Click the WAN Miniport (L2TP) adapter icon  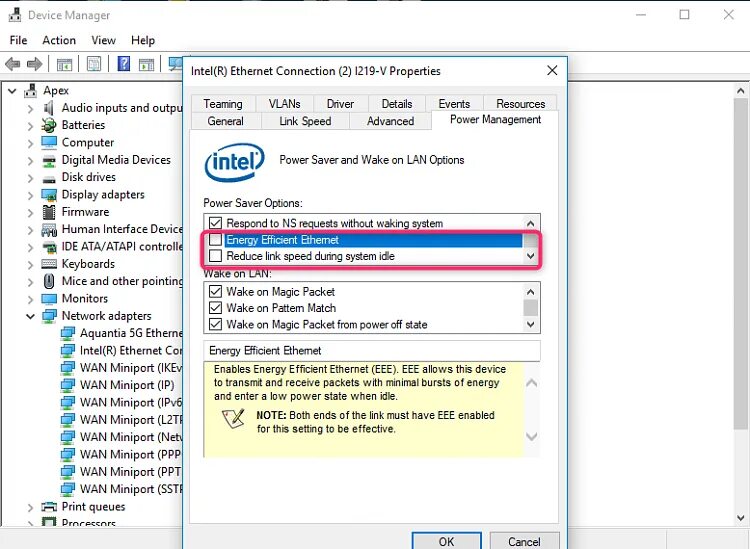pos(67,420)
